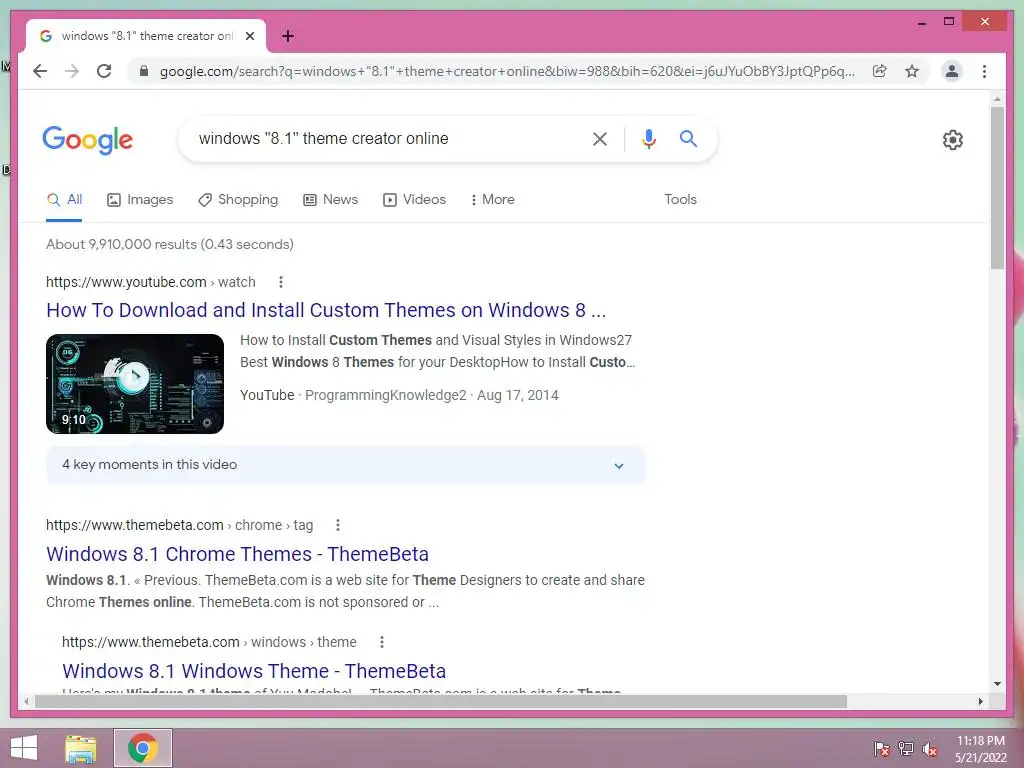Click the address bar URL
This screenshot has width=1024, height=768.
[507, 71]
